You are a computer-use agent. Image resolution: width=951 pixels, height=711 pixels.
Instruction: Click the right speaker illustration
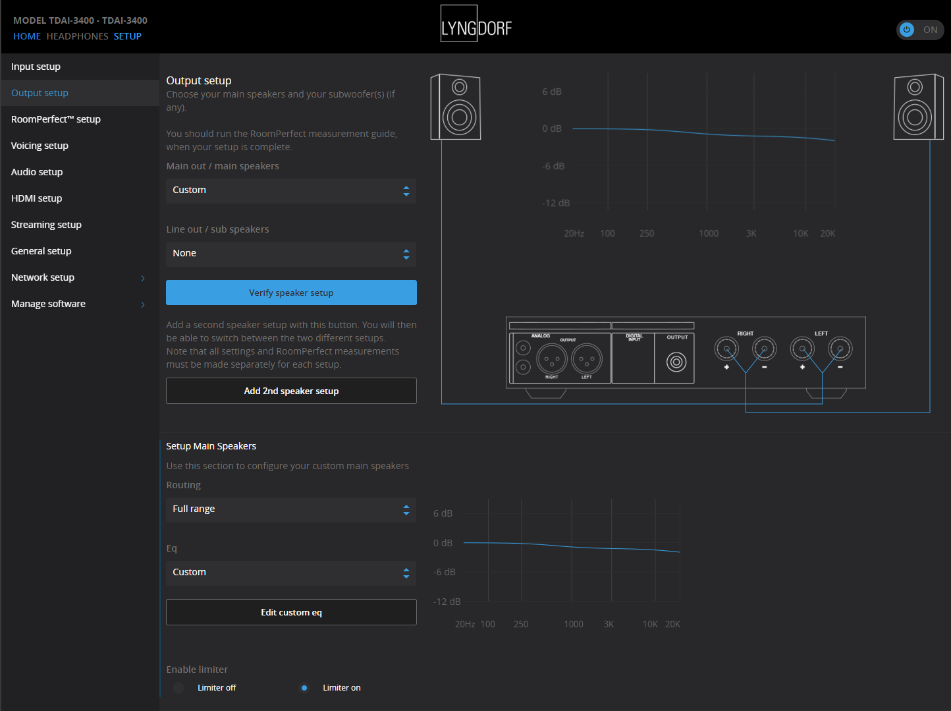917,107
